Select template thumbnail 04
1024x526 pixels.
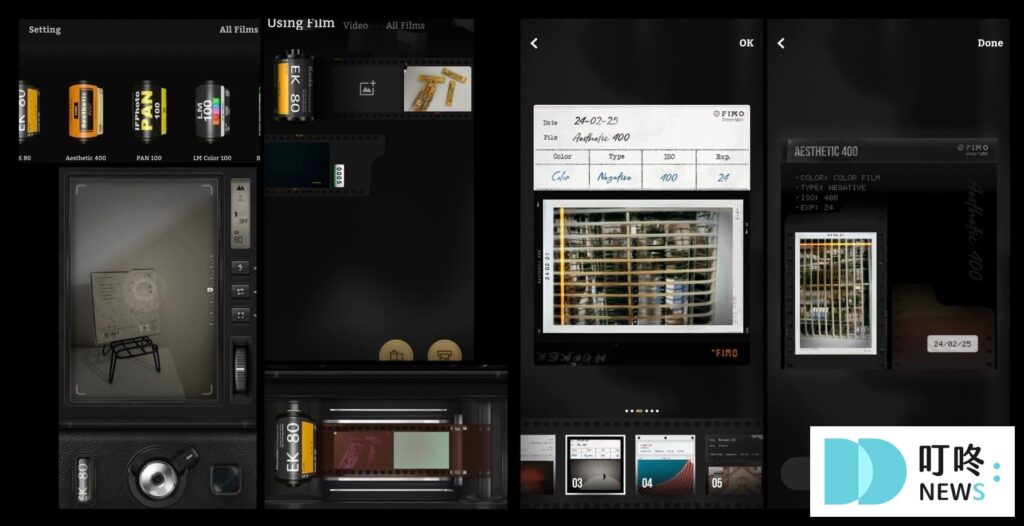tap(665, 464)
